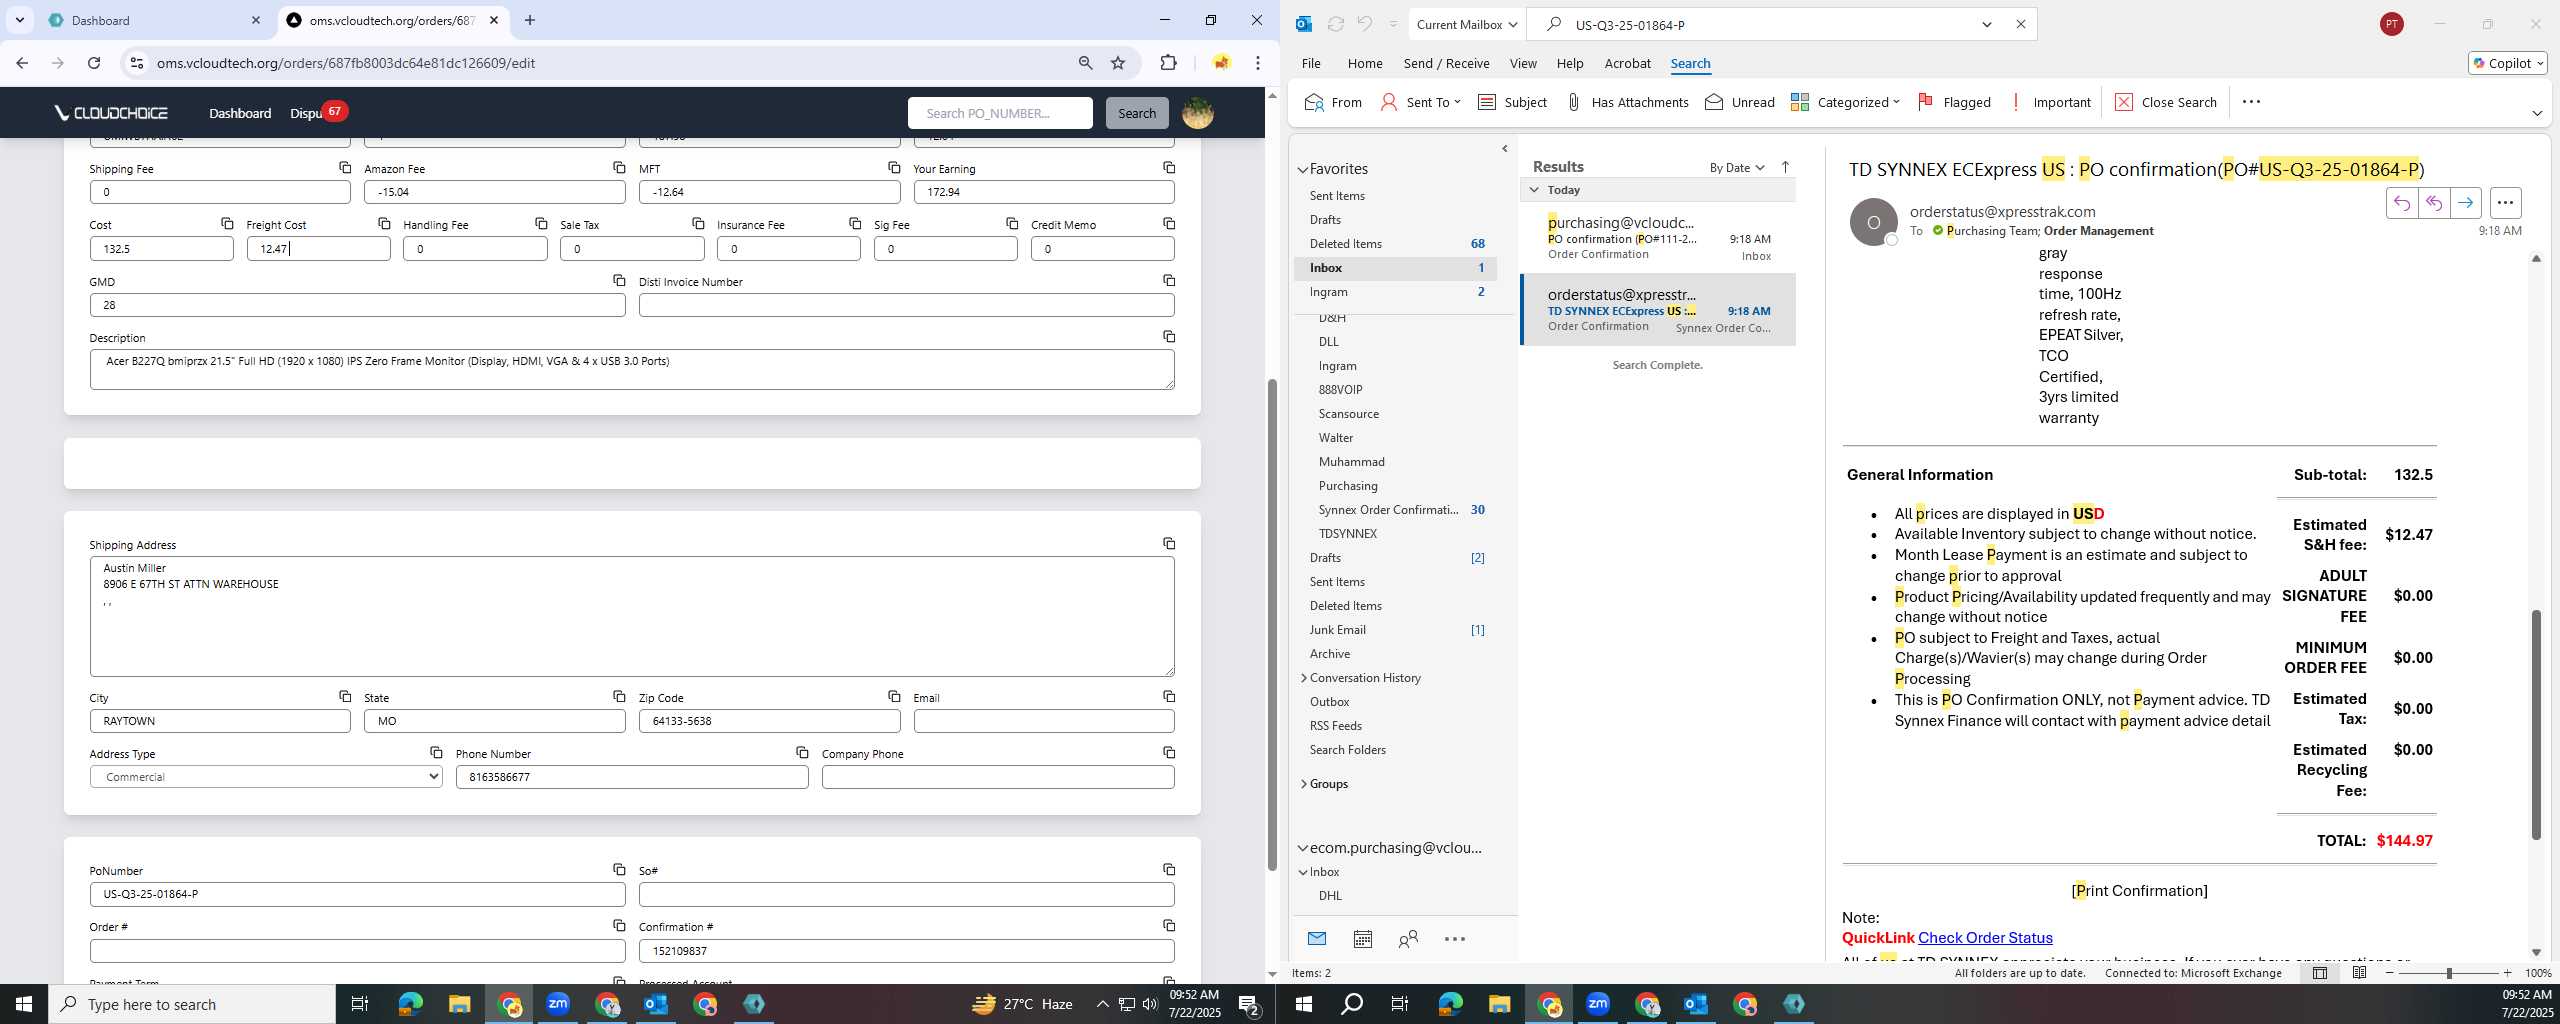Open the Current Mailbox scope dropdown
2560x1024 pixels.
pos(1466,24)
